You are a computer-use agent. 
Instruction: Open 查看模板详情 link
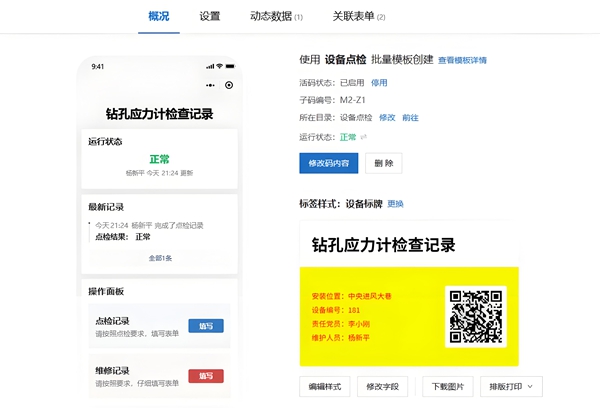click(x=462, y=61)
